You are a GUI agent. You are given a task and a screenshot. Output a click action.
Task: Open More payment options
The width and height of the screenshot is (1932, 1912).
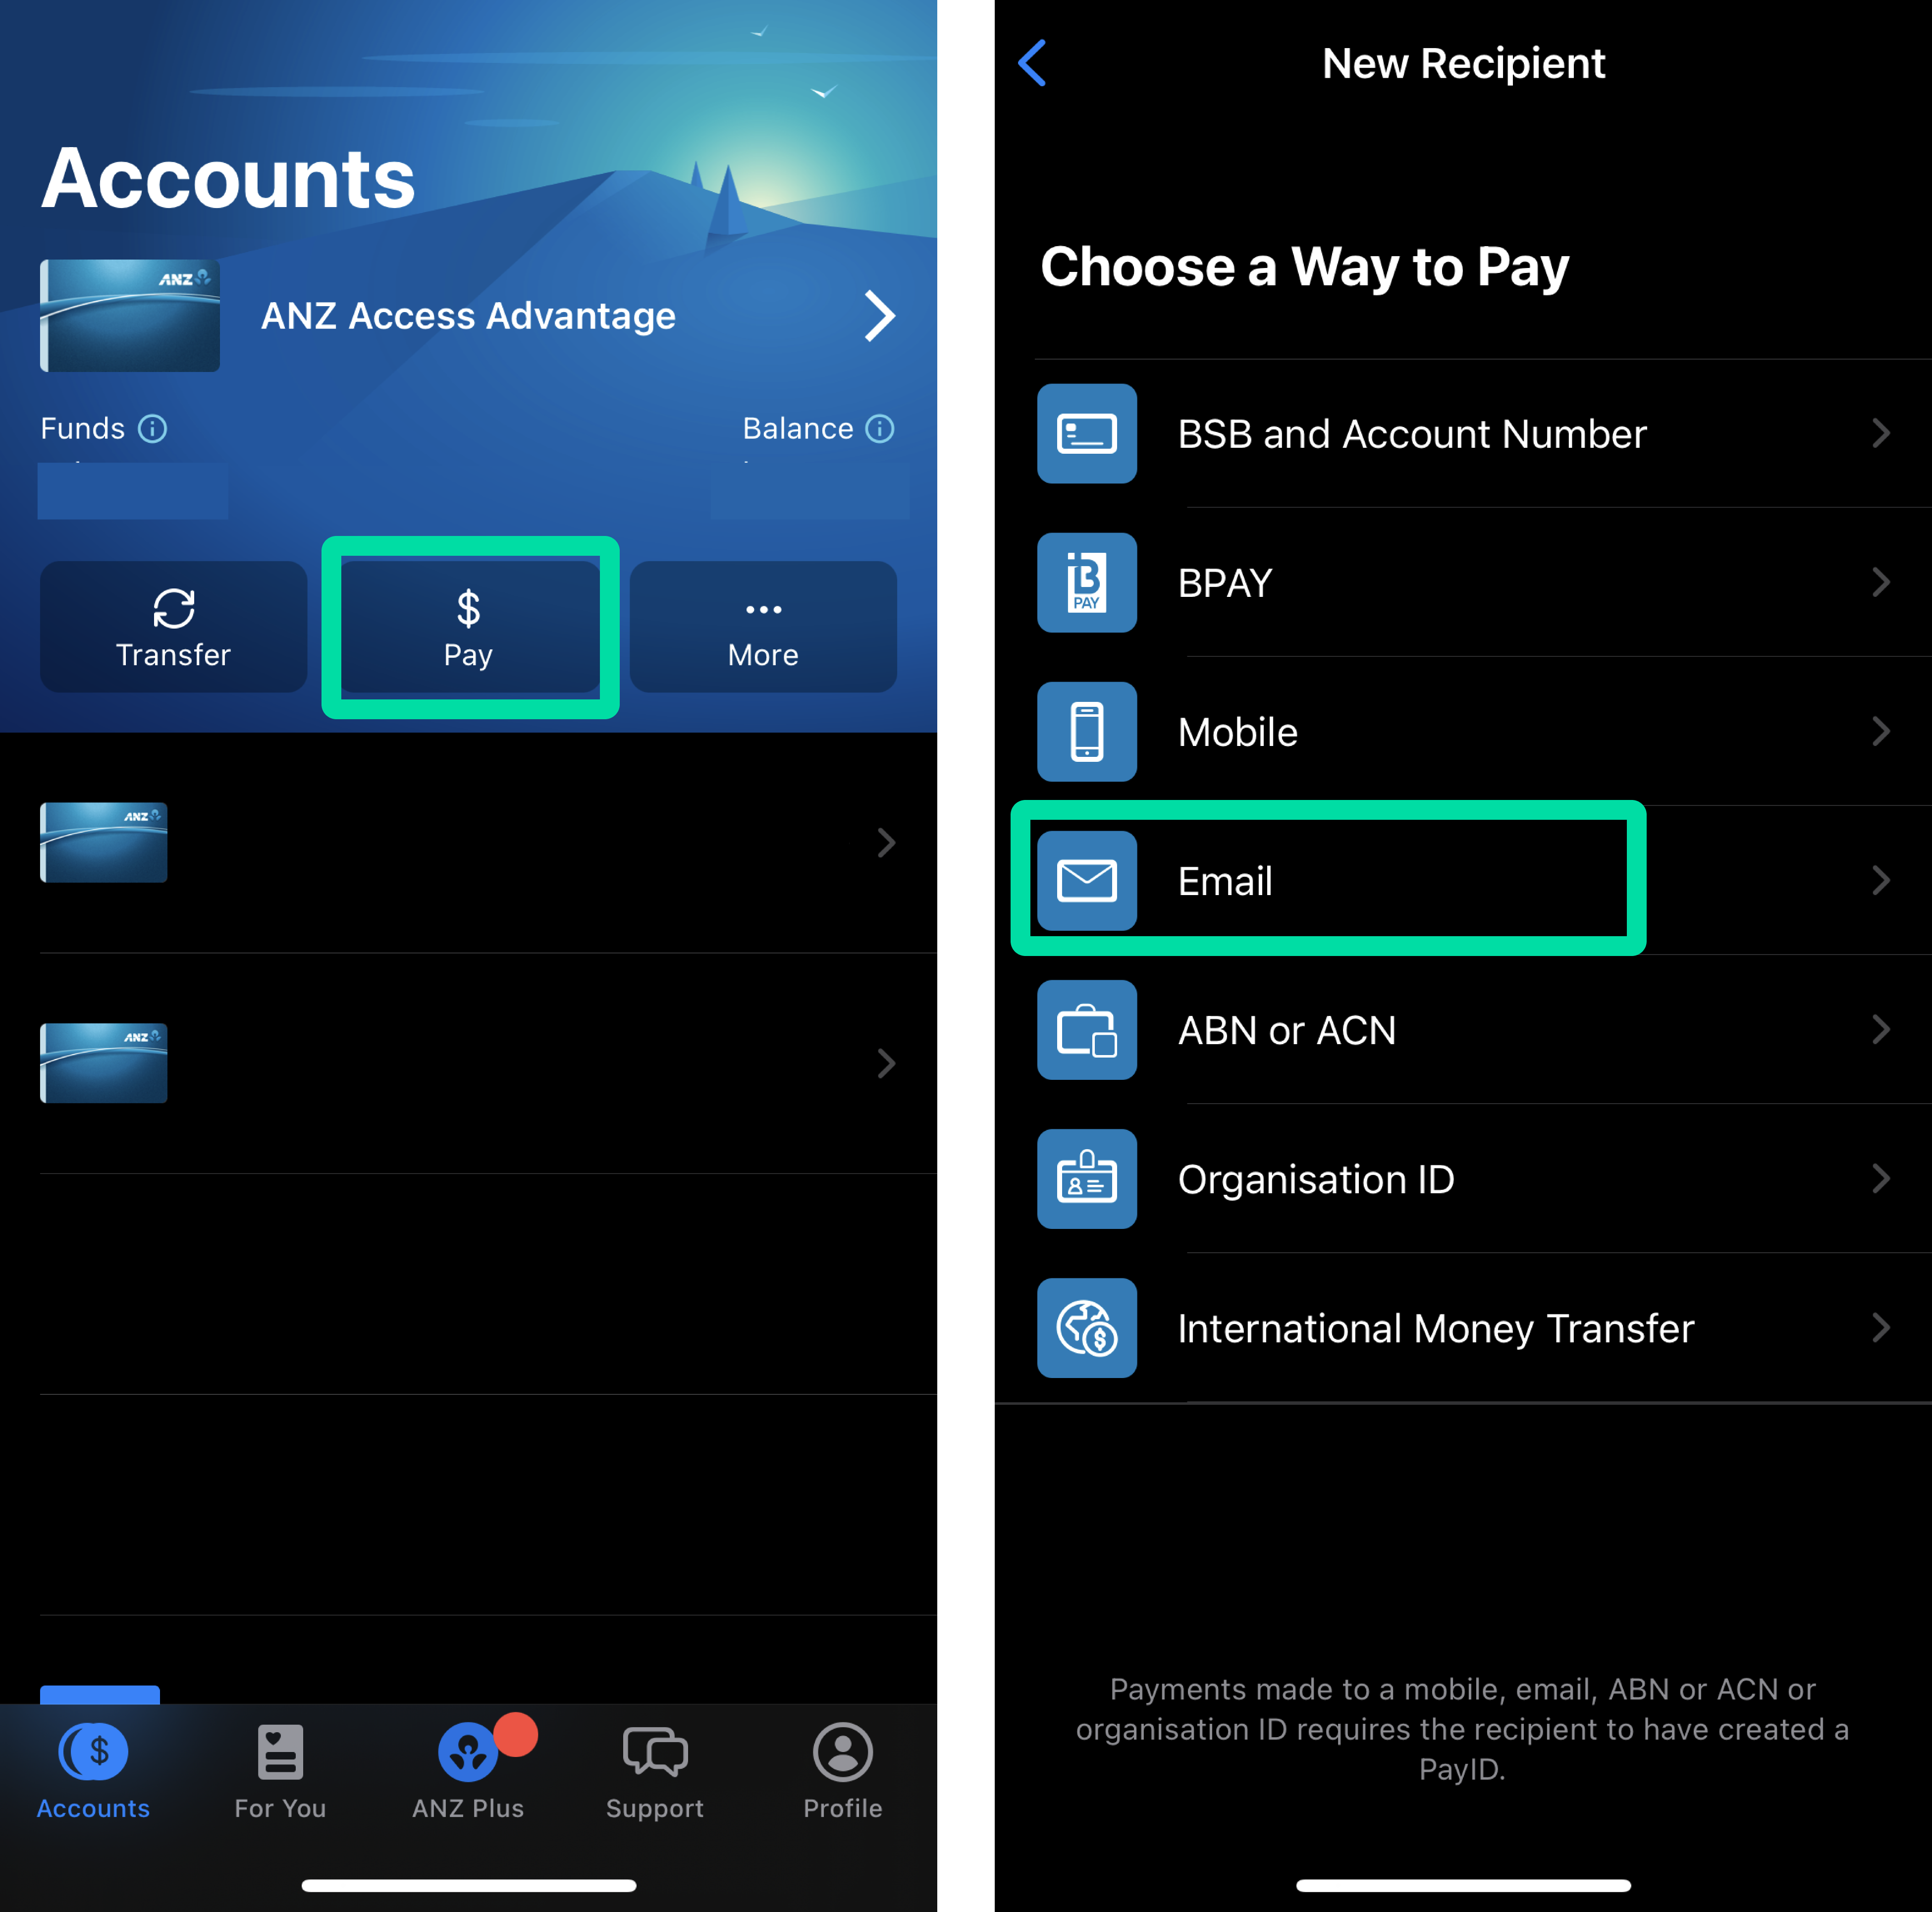tap(762, 627)
